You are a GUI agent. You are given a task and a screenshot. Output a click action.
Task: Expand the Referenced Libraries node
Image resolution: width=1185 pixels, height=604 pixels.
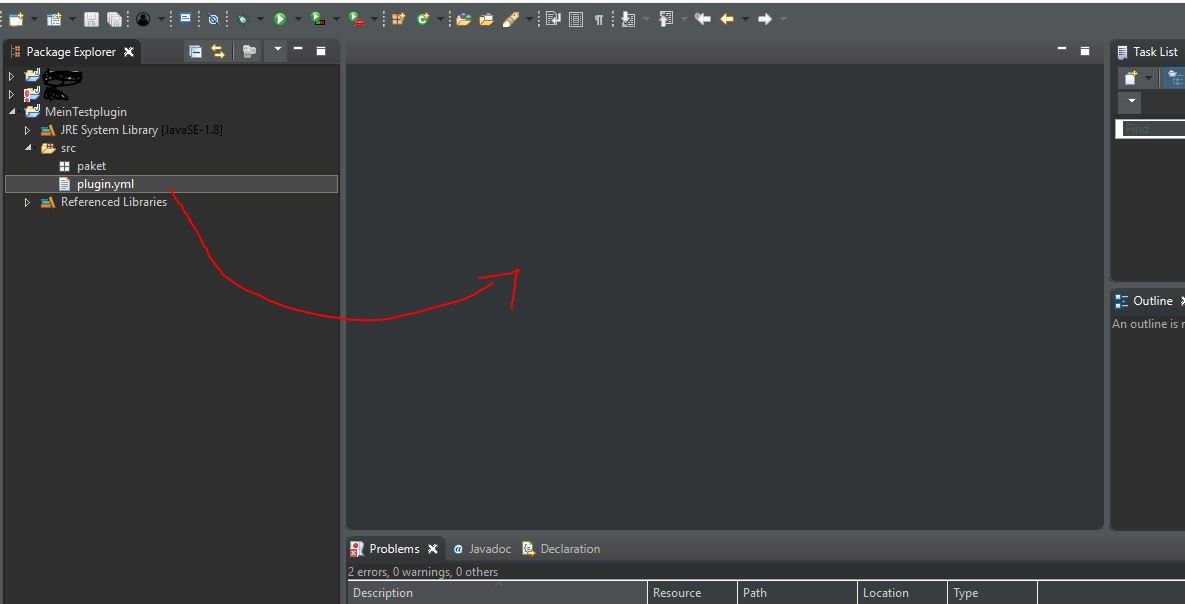pyautogui.click(x=27, y=203)
